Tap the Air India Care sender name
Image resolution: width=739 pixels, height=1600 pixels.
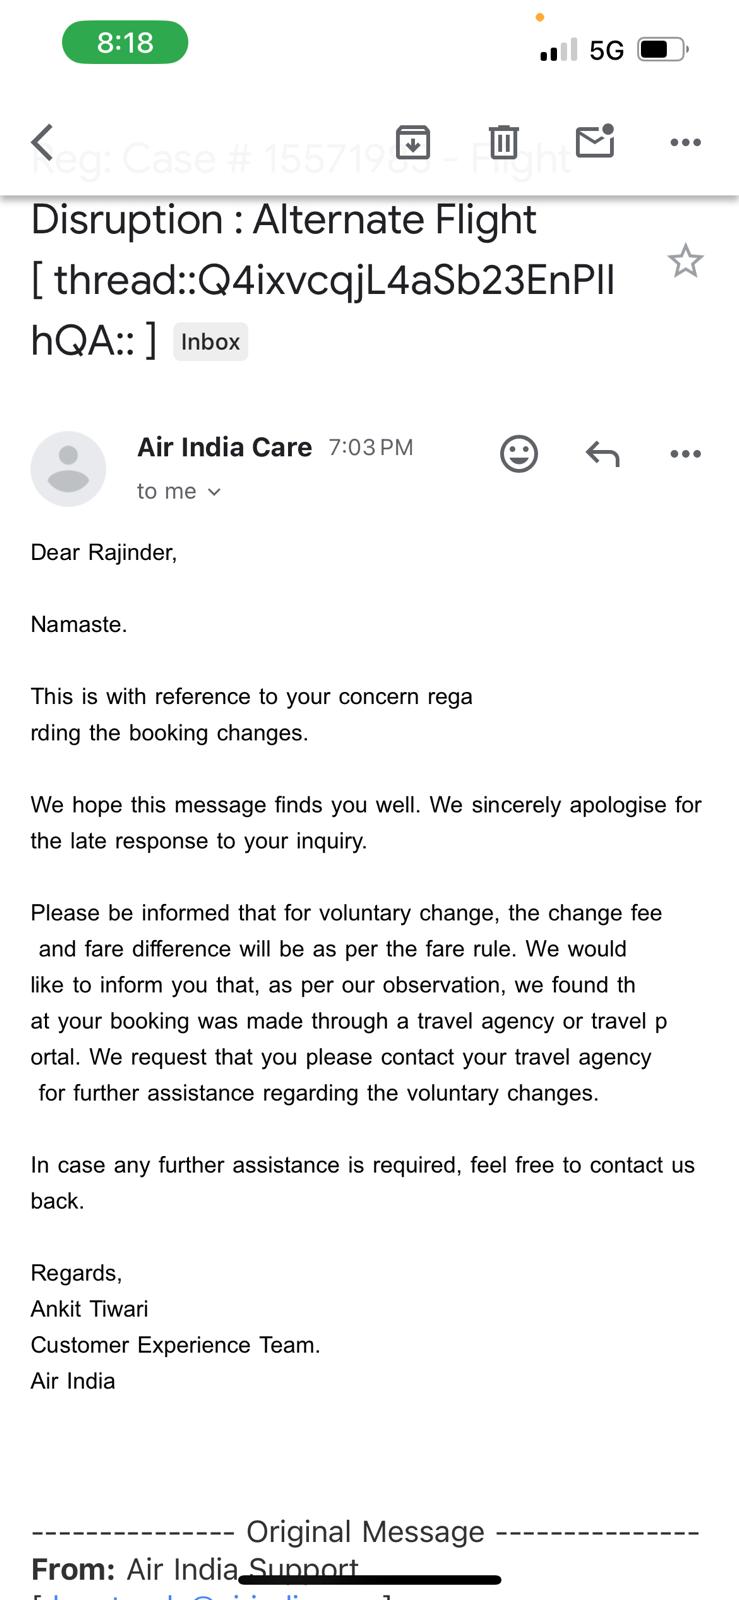pos(224,447)
